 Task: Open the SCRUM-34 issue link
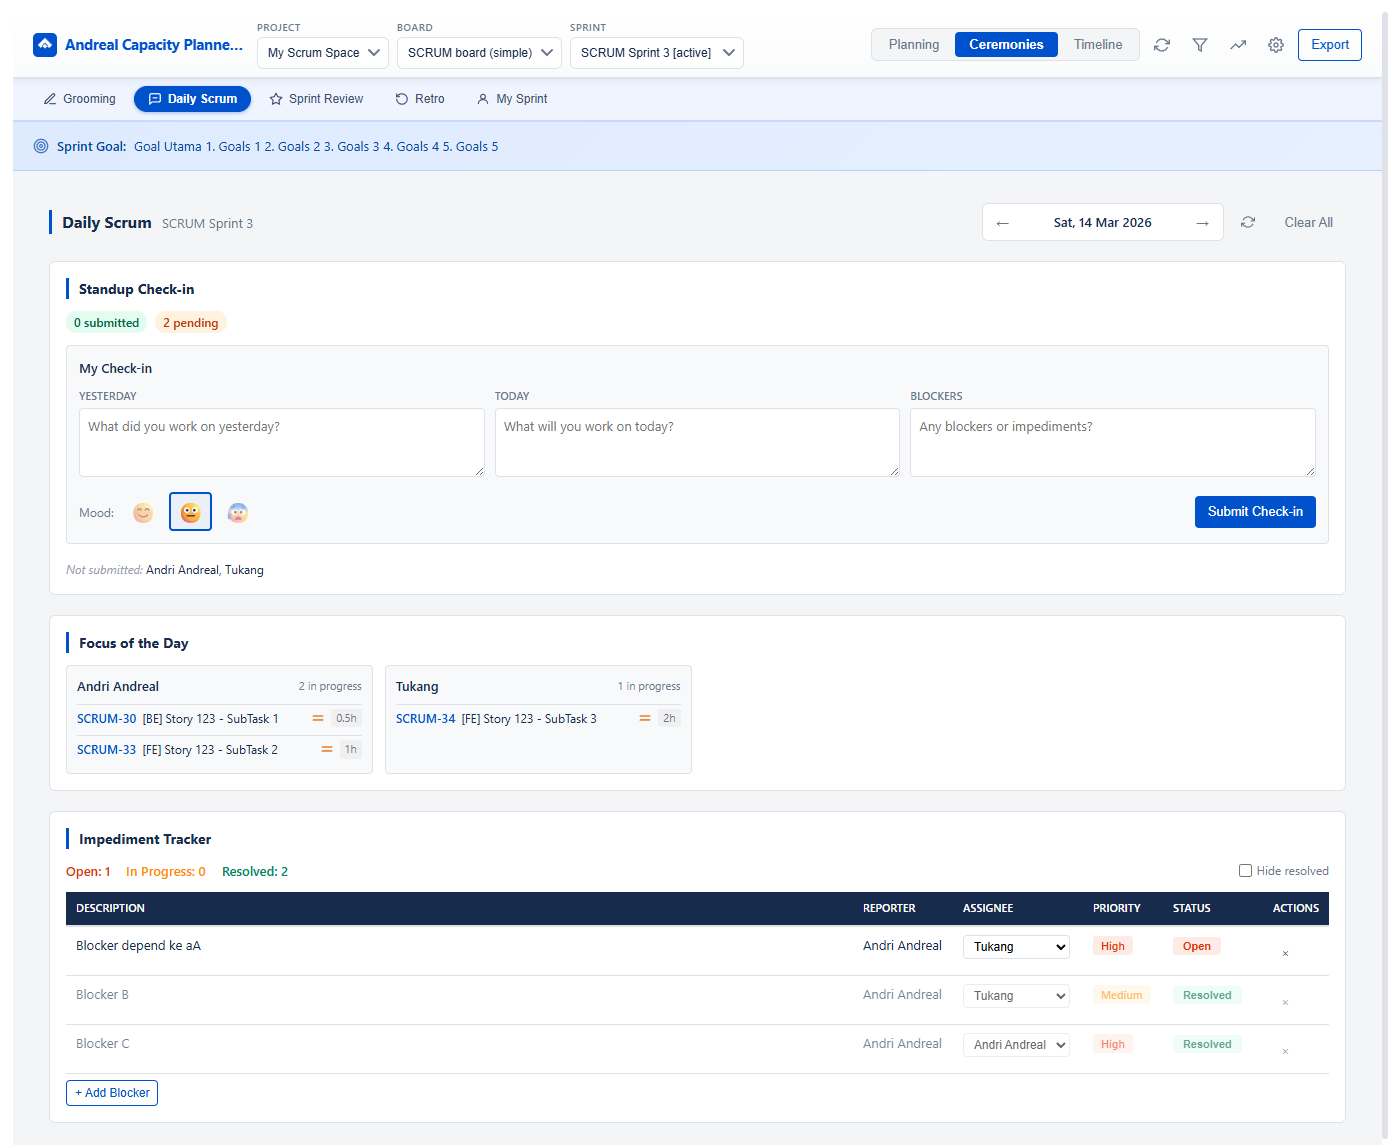tap(425, 718)
